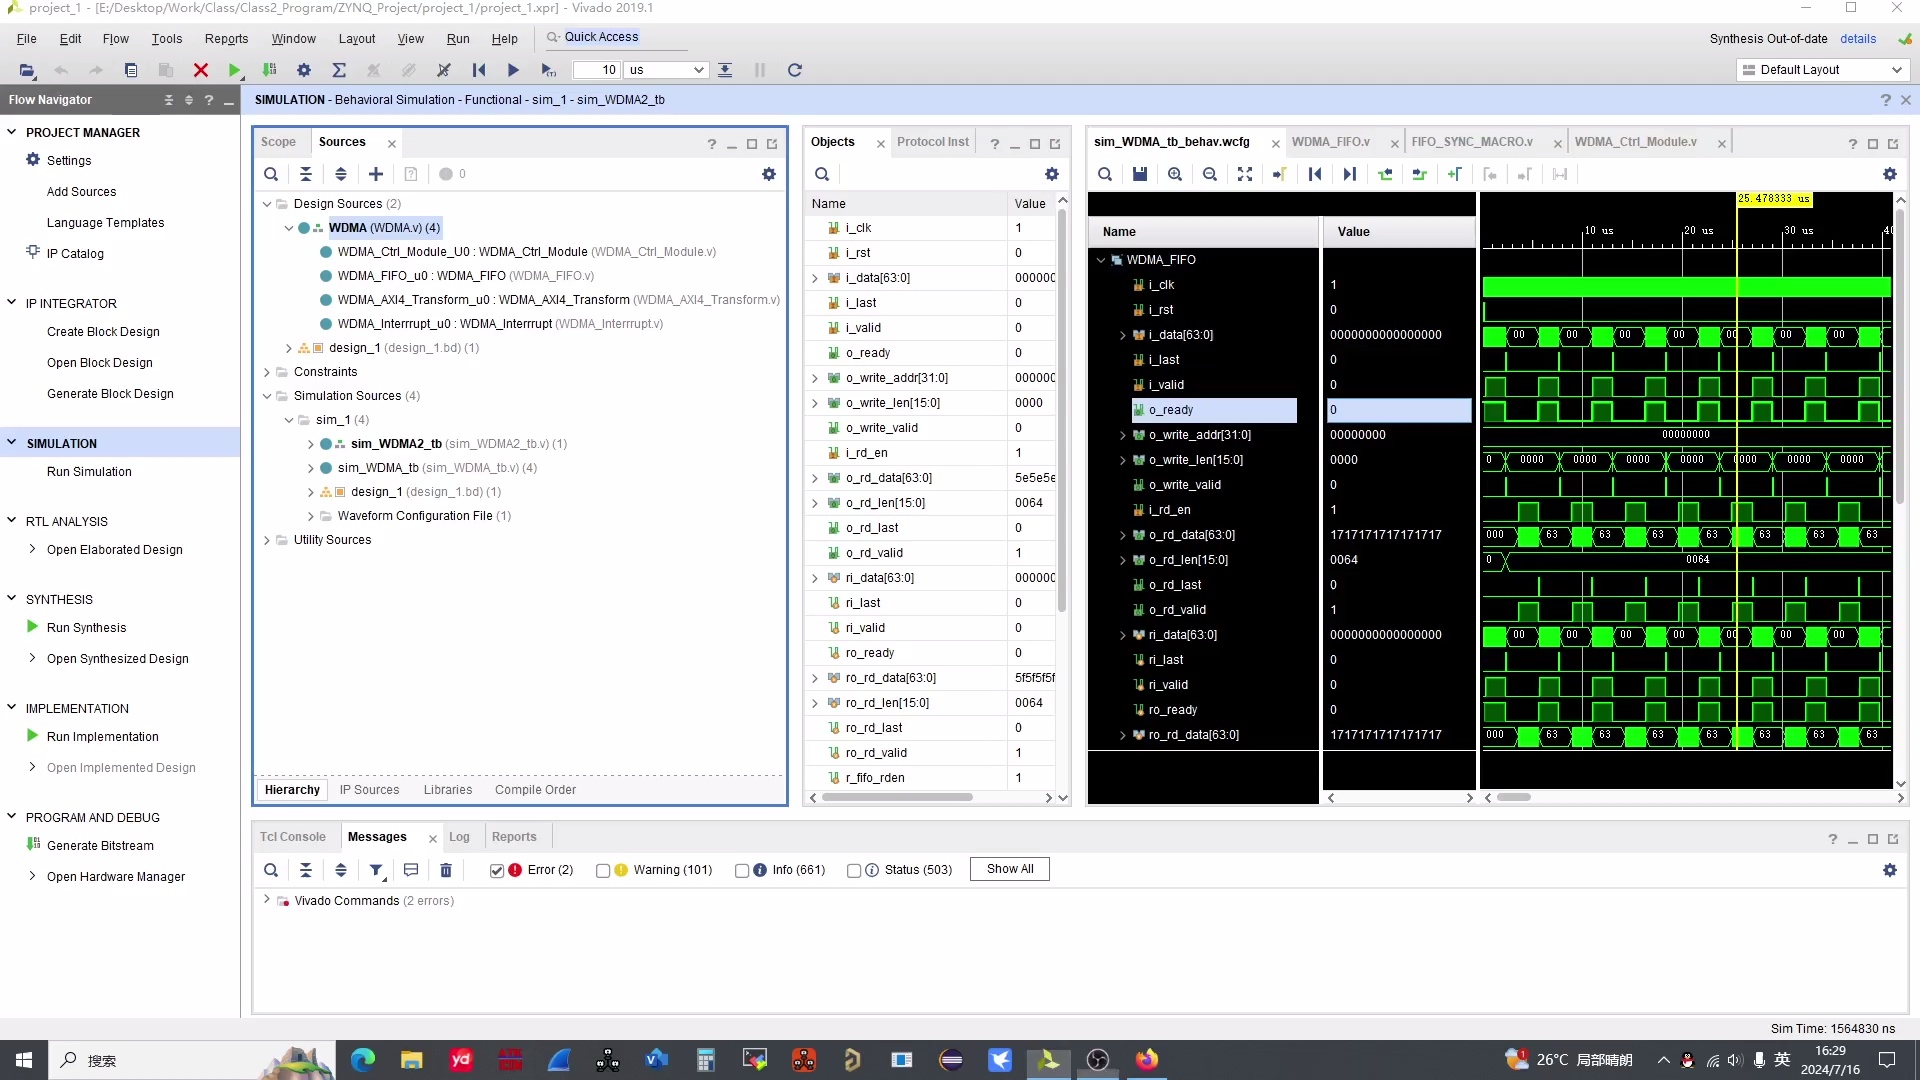This screenshot has width=1920, height=1080.
Task: Jump waveform cursor to next transition
Action: pyautogui.click(x=1419, y=174)
